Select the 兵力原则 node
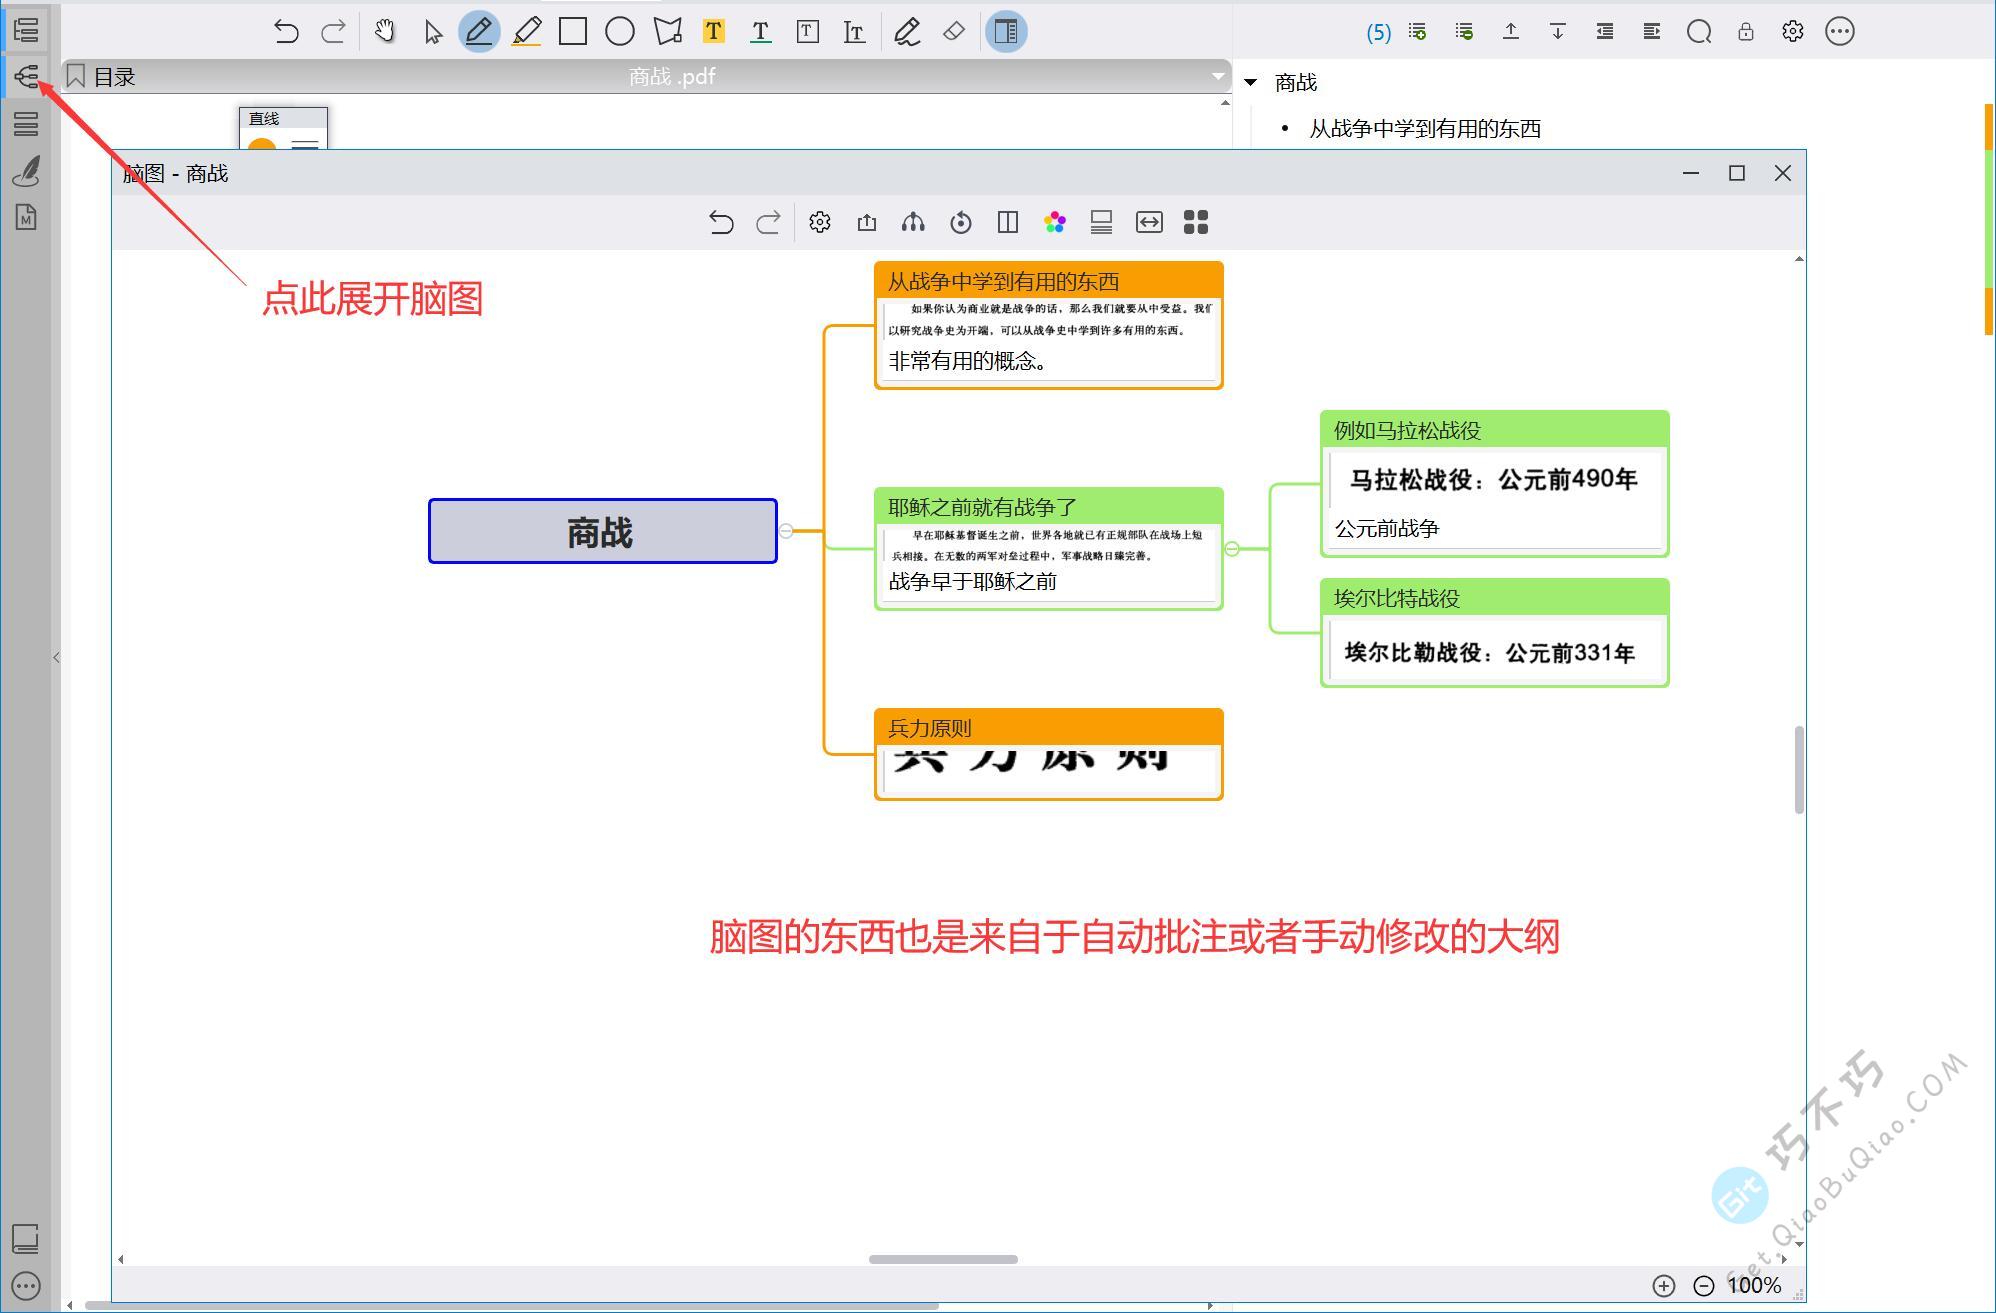Image resolution: width=1996 pixels, height=1313 pixels. [1049, 754]
